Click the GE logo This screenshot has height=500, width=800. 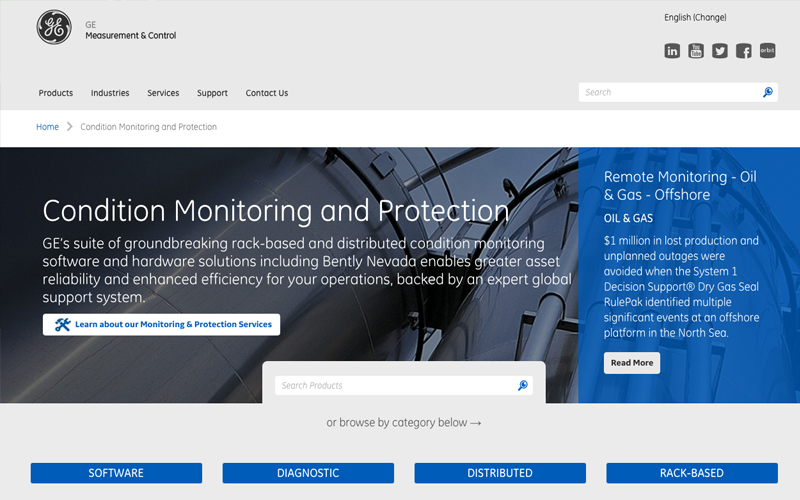54,28
